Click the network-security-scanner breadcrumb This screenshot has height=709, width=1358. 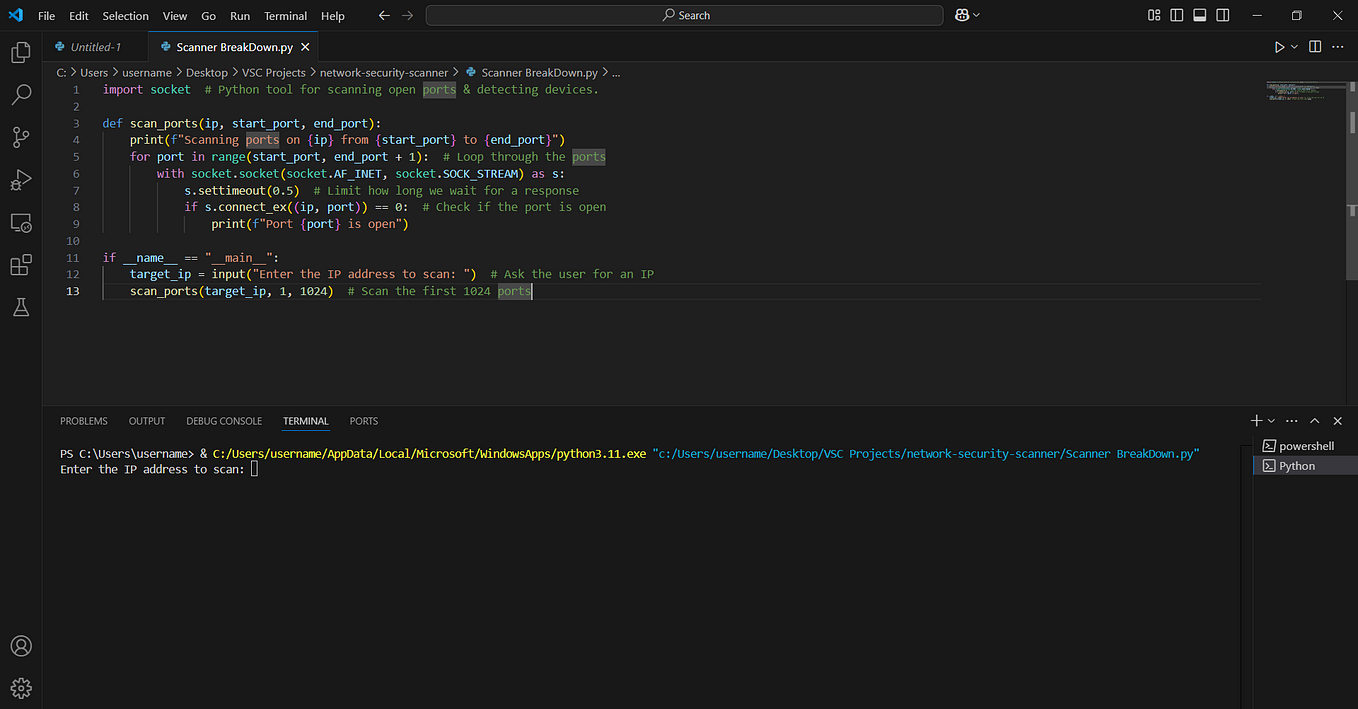click(384, 72)
